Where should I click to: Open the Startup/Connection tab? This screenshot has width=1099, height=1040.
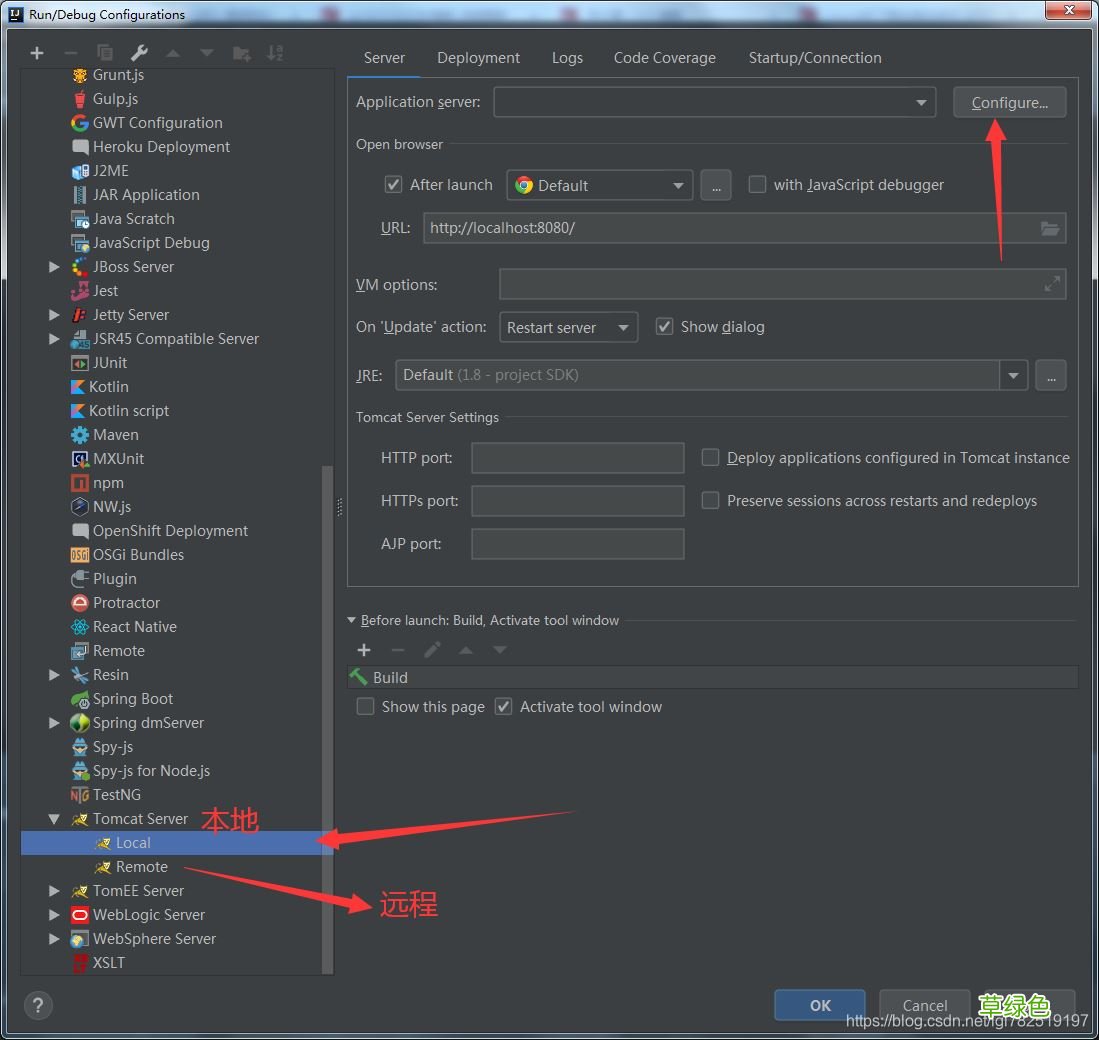pyautogui.click(x=814, y=58)
